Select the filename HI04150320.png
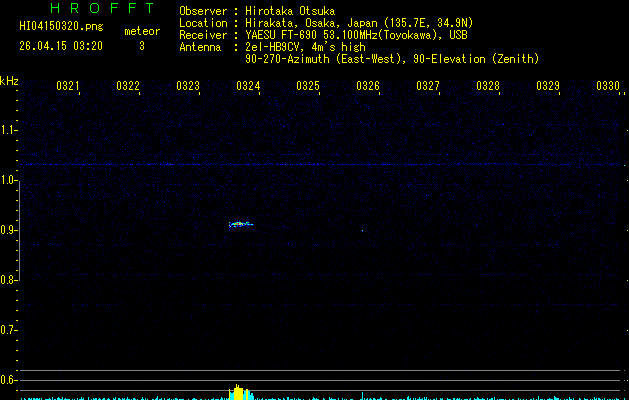 [61, 27]
